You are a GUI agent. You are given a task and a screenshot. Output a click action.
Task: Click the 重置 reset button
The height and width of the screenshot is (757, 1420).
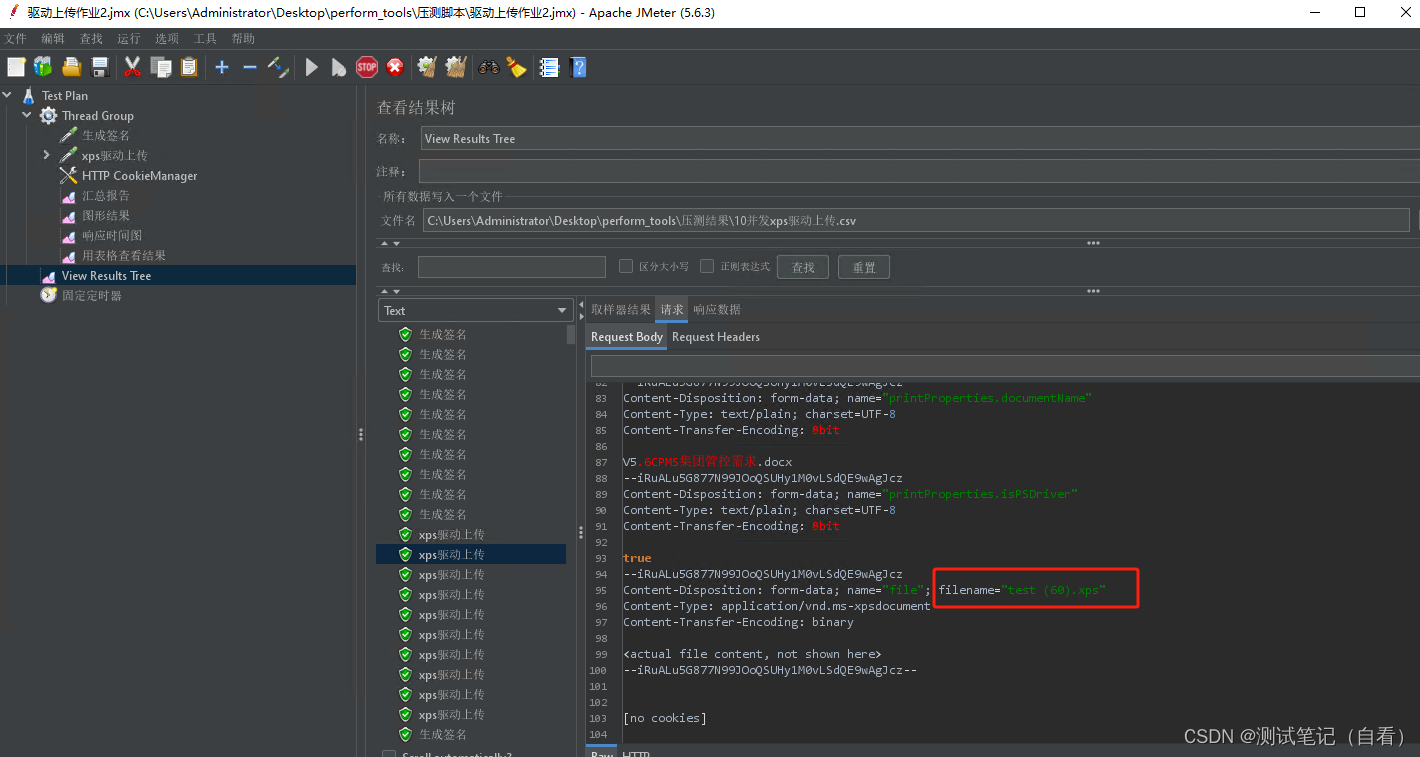pos(864,267)
